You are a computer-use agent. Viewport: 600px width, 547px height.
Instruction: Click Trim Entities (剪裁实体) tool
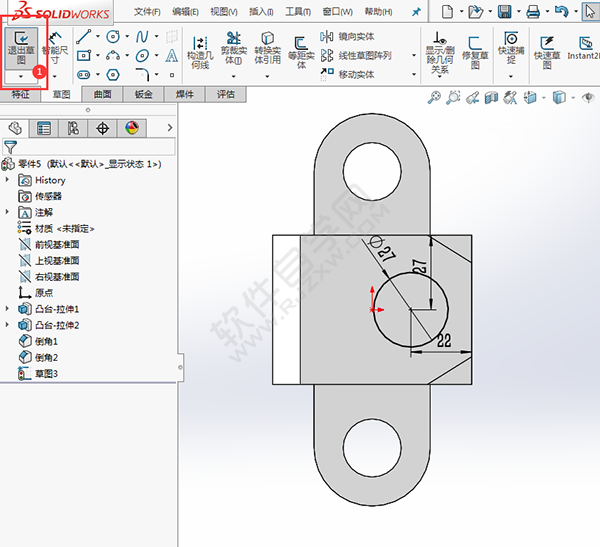(x=233, y=48)
